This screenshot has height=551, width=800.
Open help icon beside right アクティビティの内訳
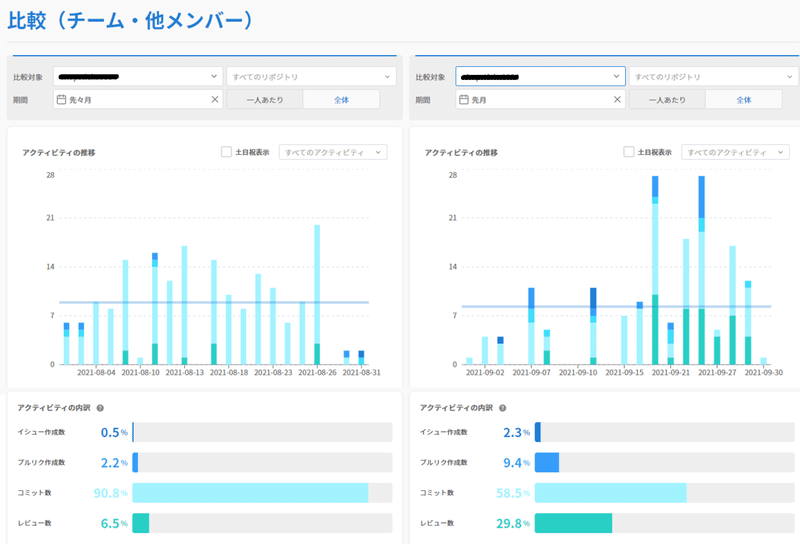[503, 408]
